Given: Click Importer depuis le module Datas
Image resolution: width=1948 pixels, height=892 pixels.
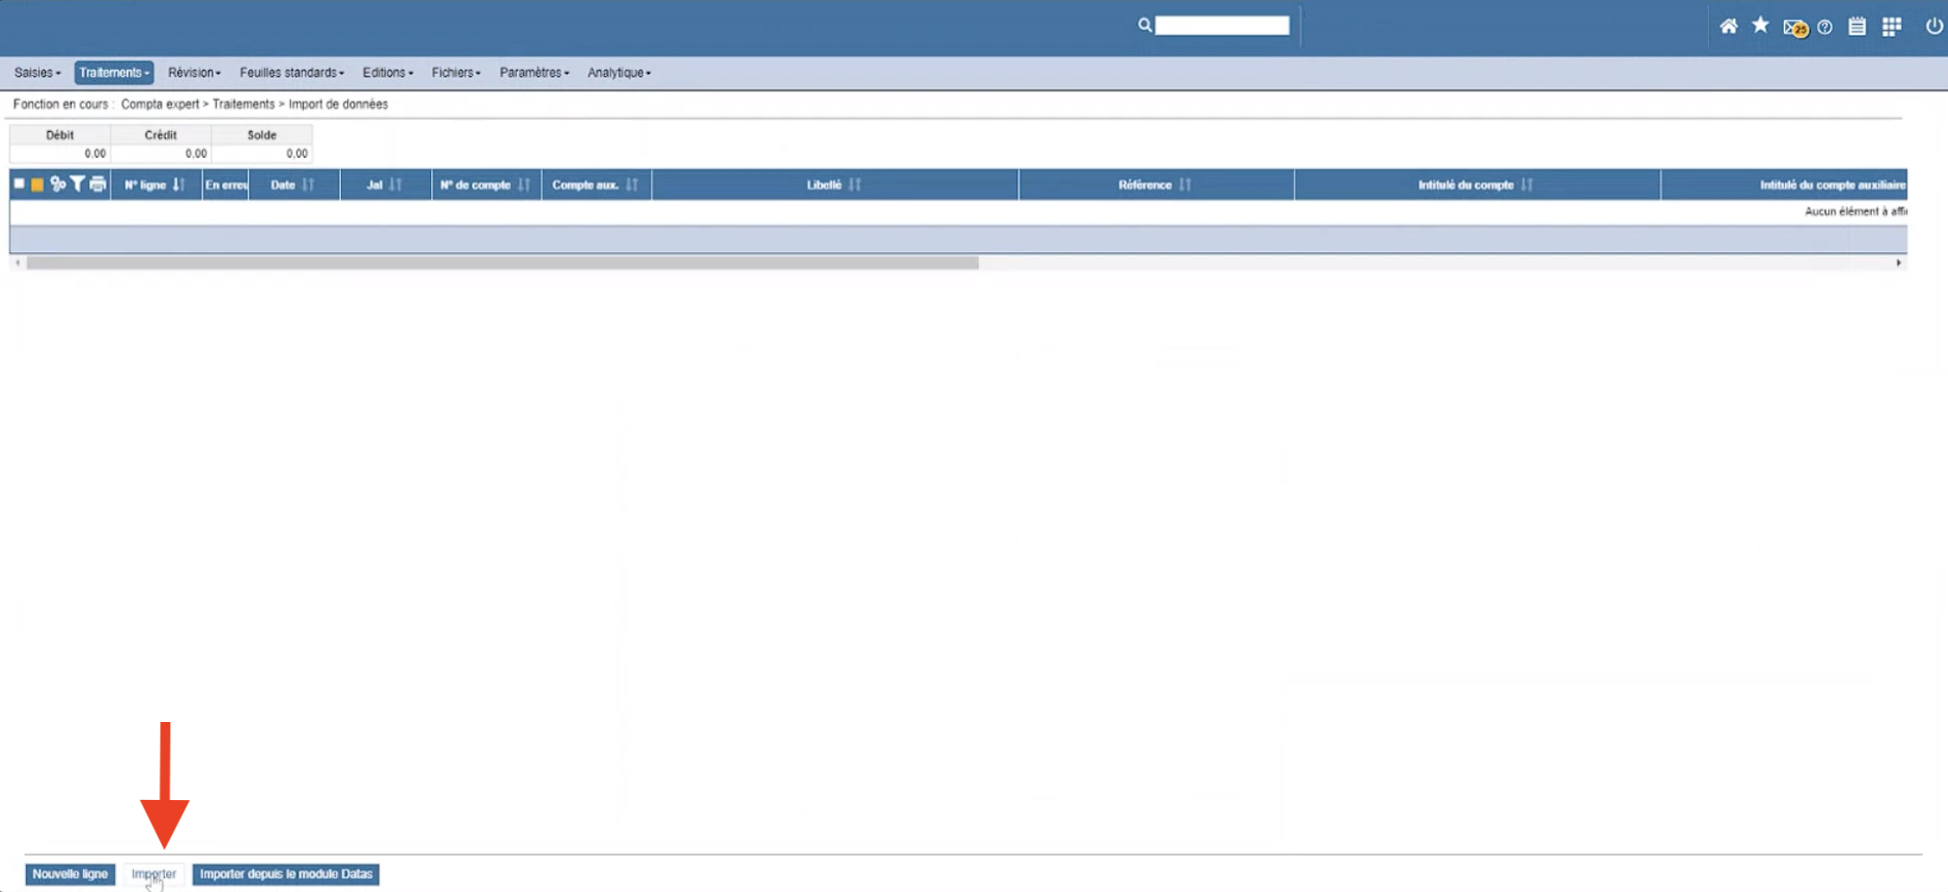Looking at the screenshot, I should (286, 874).
